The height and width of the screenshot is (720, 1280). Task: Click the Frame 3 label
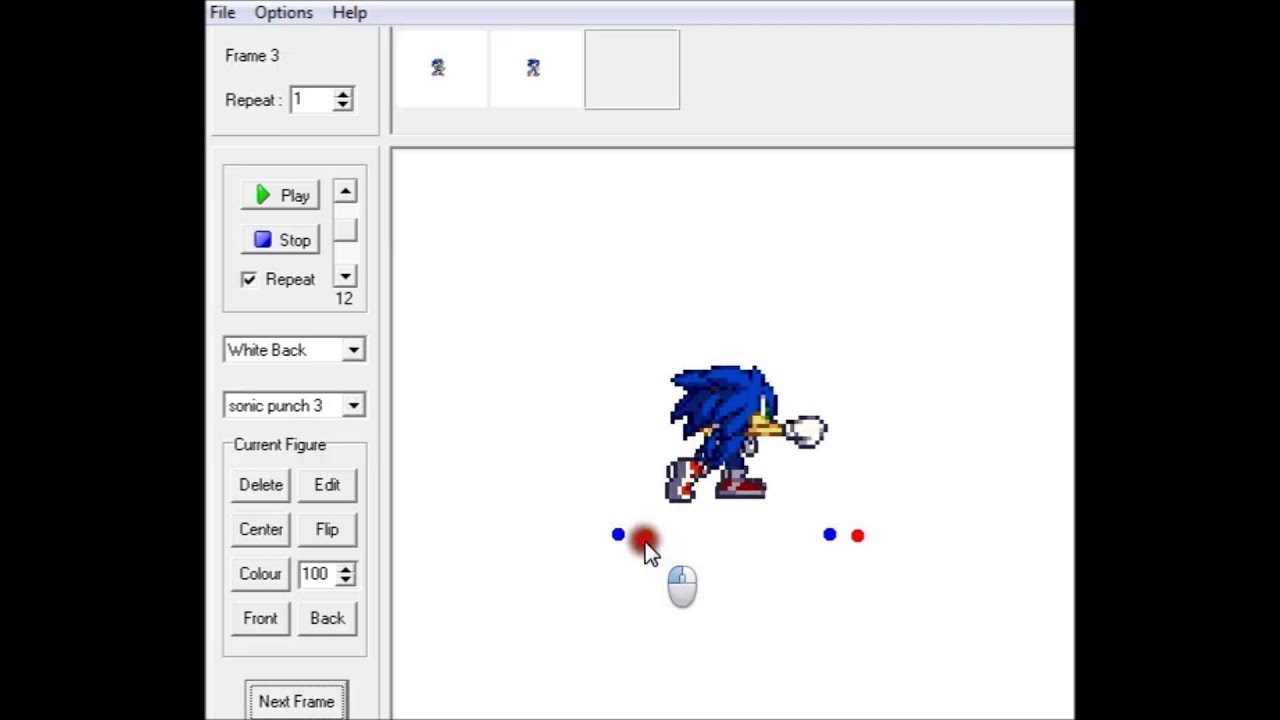pos(252,56)
